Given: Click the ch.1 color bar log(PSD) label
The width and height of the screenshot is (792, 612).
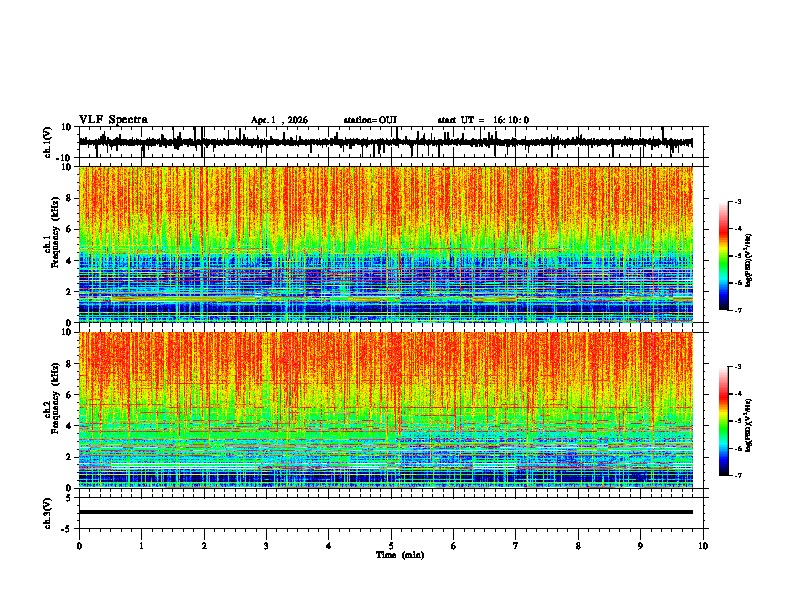Looking at the screenshot, I should tap(749, 260).
